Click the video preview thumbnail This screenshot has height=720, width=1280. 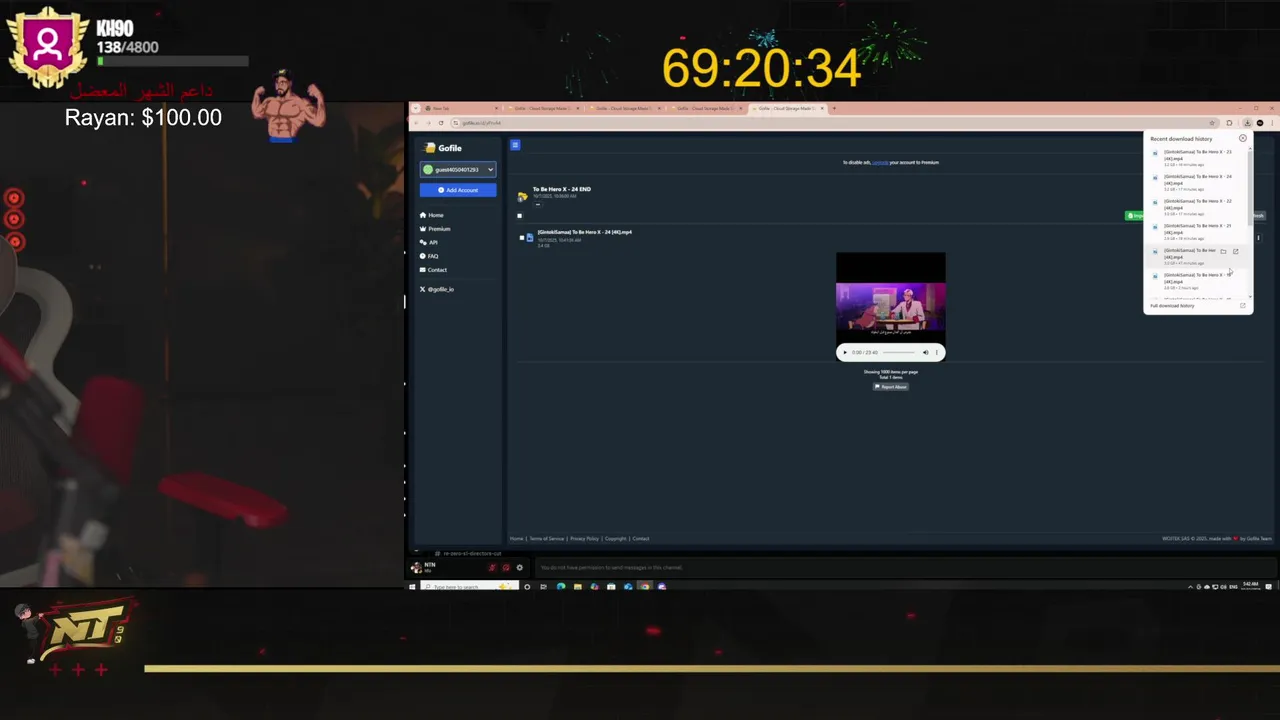tap(890, 306)
